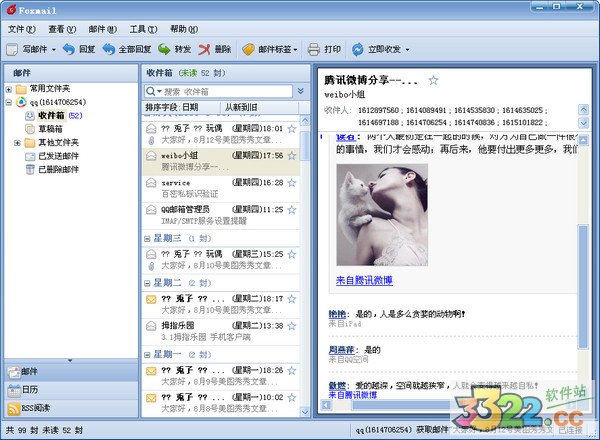Click the 全部回复 reply-all button

point(127,49)
